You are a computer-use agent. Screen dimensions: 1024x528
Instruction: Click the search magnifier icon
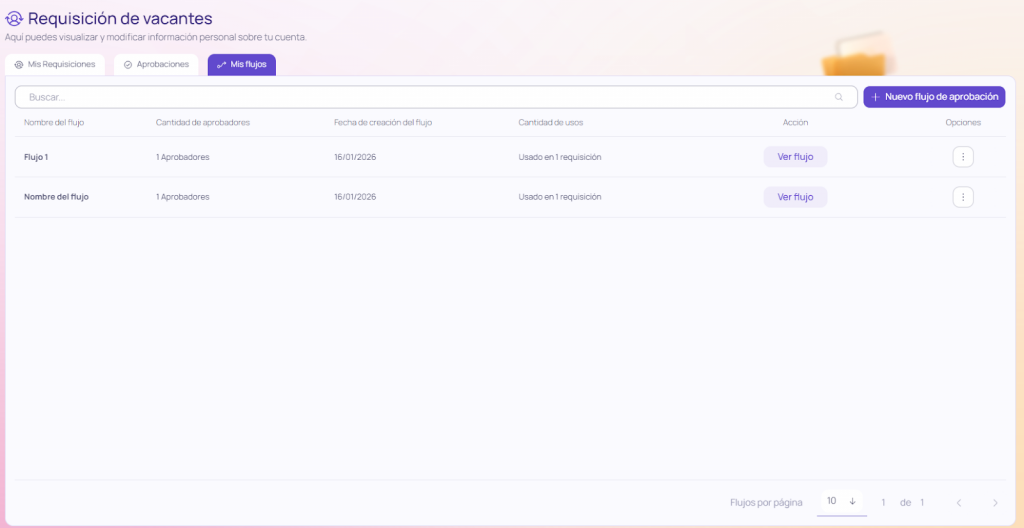click(839, 97)
